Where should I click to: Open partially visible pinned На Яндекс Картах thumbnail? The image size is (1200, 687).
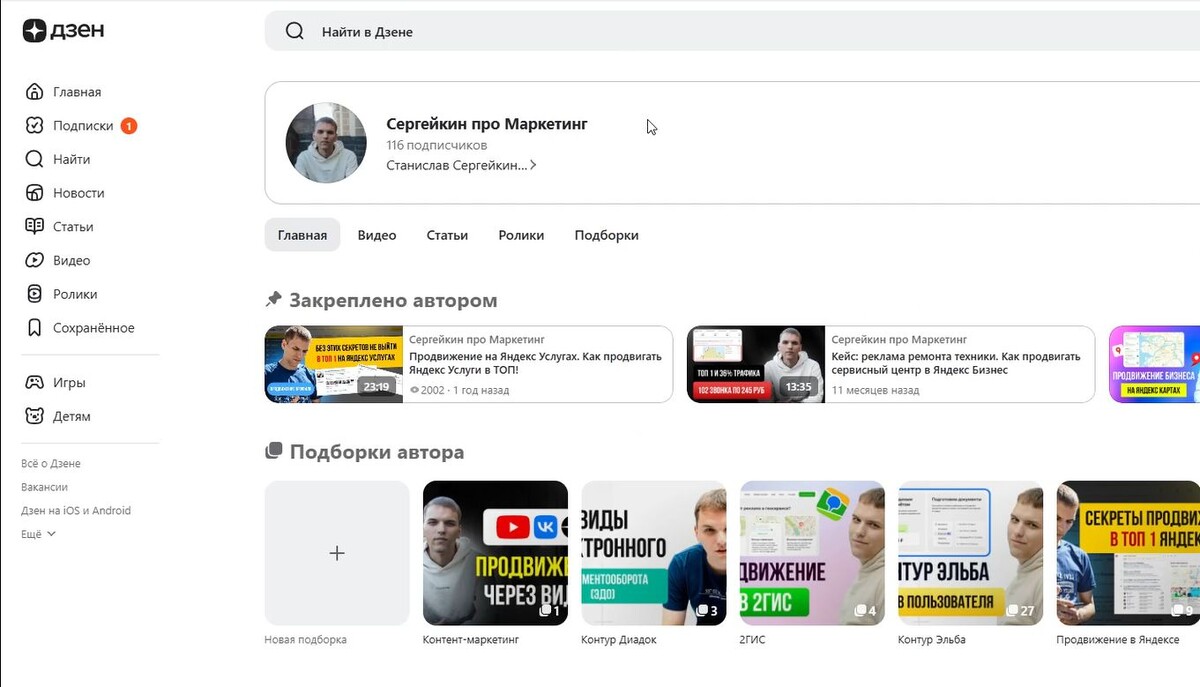(x=1154, y=364)
